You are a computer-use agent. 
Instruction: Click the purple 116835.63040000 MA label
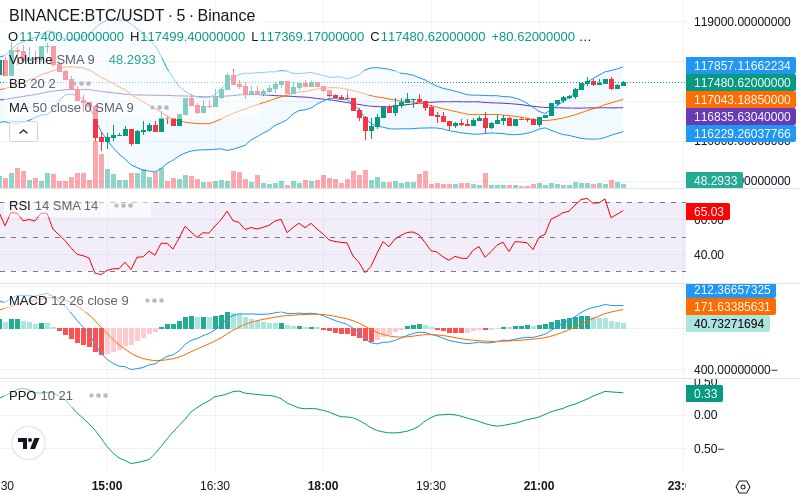(x=741, y=116)
